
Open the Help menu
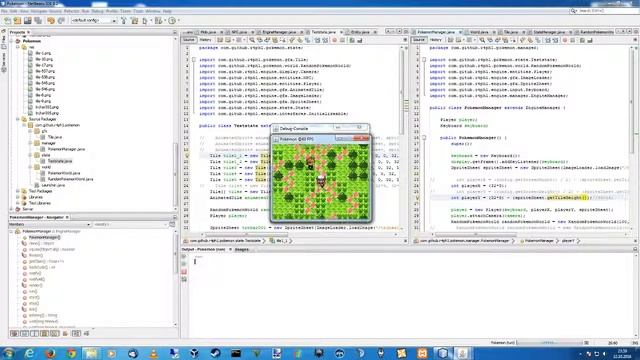tap(167, 11)
